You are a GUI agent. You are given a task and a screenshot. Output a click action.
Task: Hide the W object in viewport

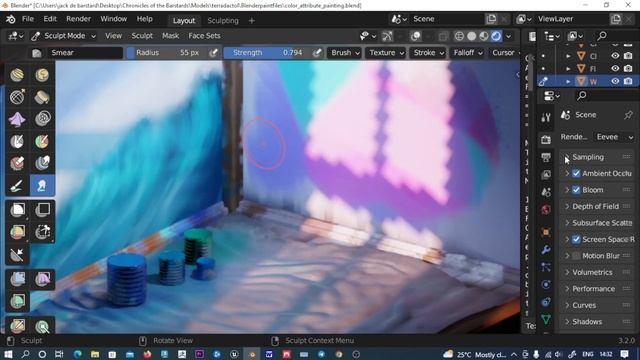(615, 81)
